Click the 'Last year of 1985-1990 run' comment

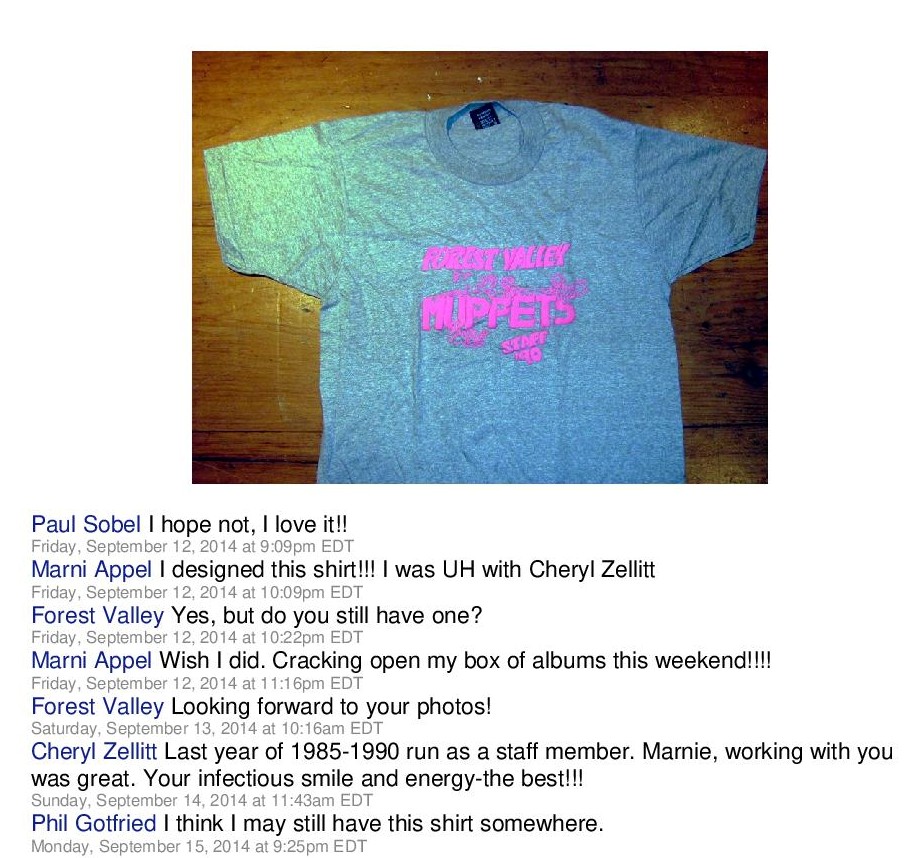pyautogui.click(x=462, y=765)
